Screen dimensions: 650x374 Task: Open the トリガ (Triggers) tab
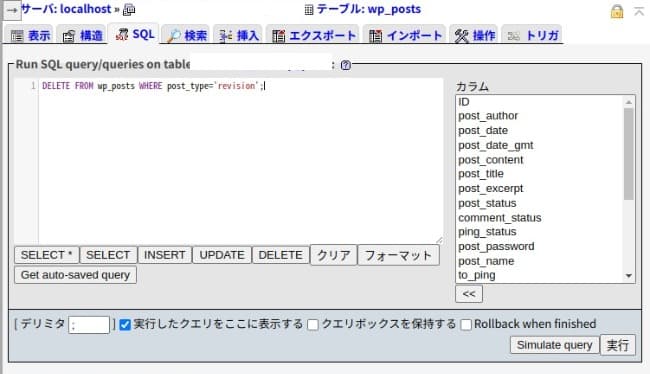pos(532,36)
